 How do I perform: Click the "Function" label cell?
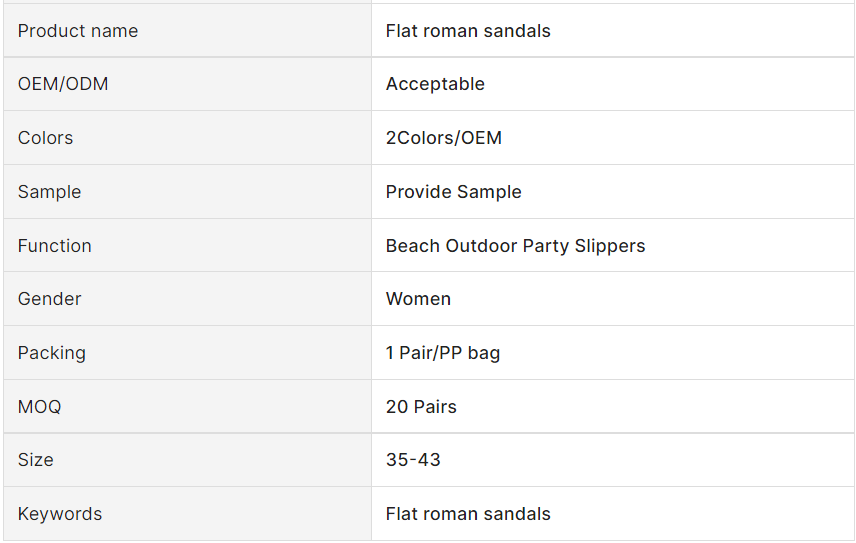point(55,246)
